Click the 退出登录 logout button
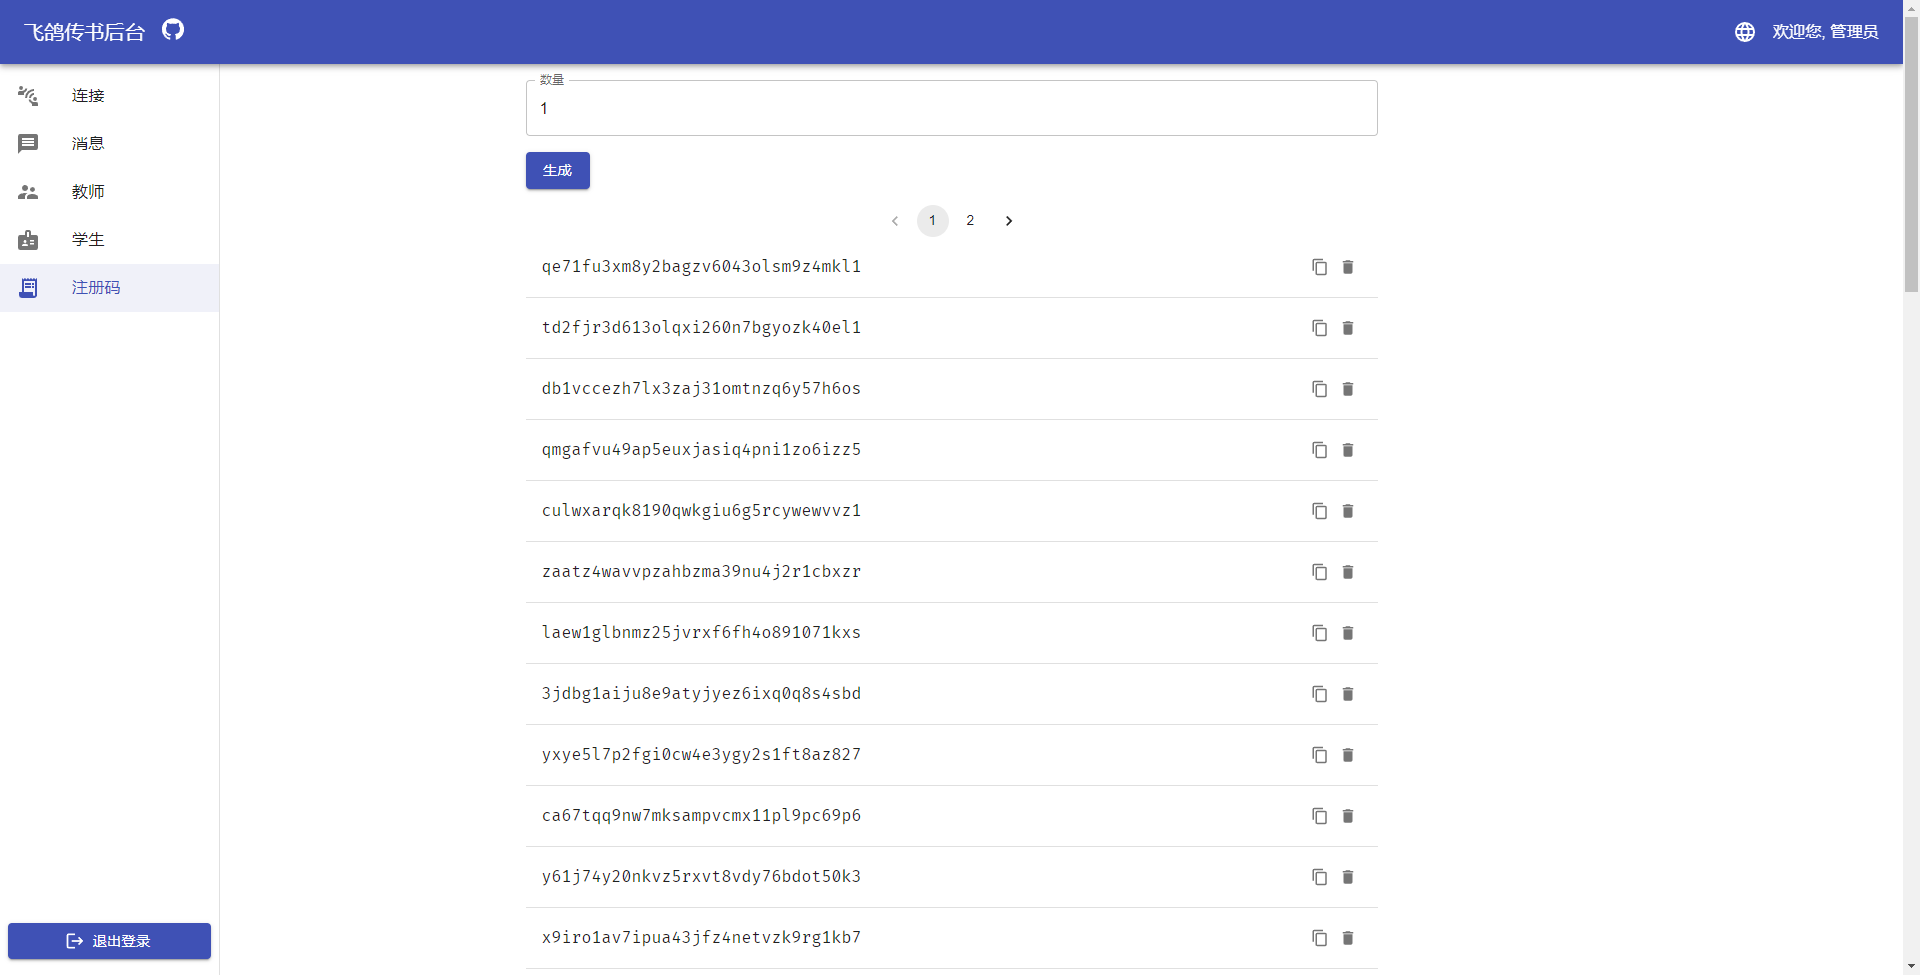The height and width of the screenshot is (975, 1920). (109, 940)
